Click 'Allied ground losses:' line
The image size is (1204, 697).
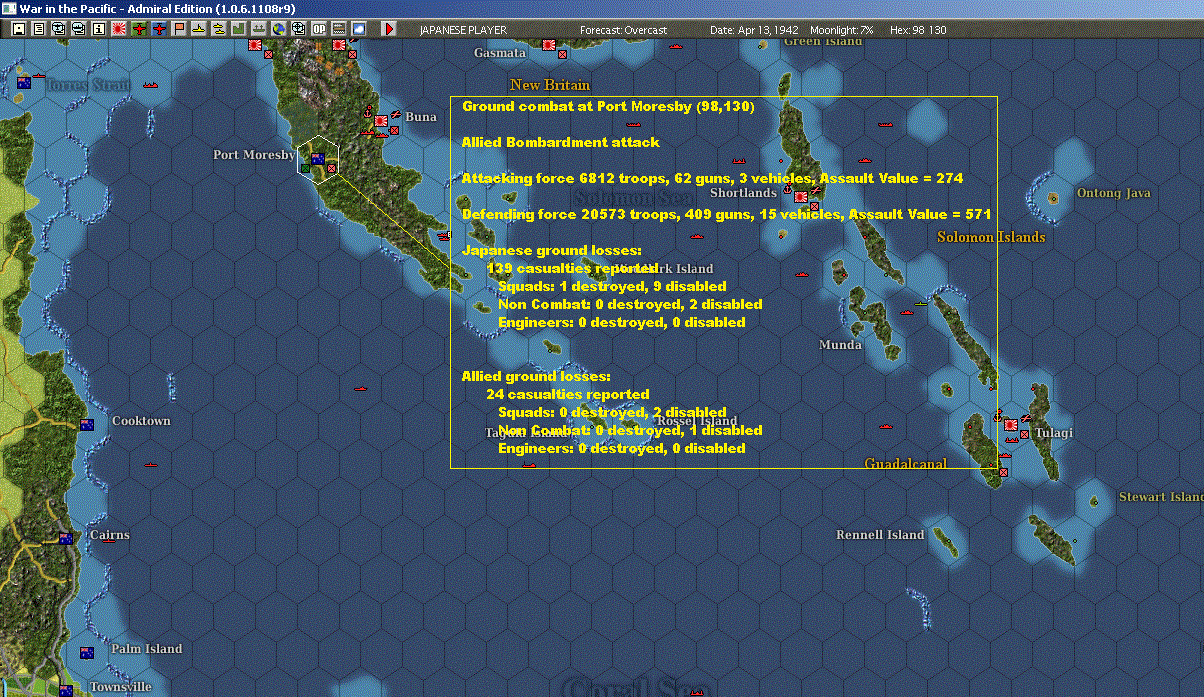click(535, 376)
